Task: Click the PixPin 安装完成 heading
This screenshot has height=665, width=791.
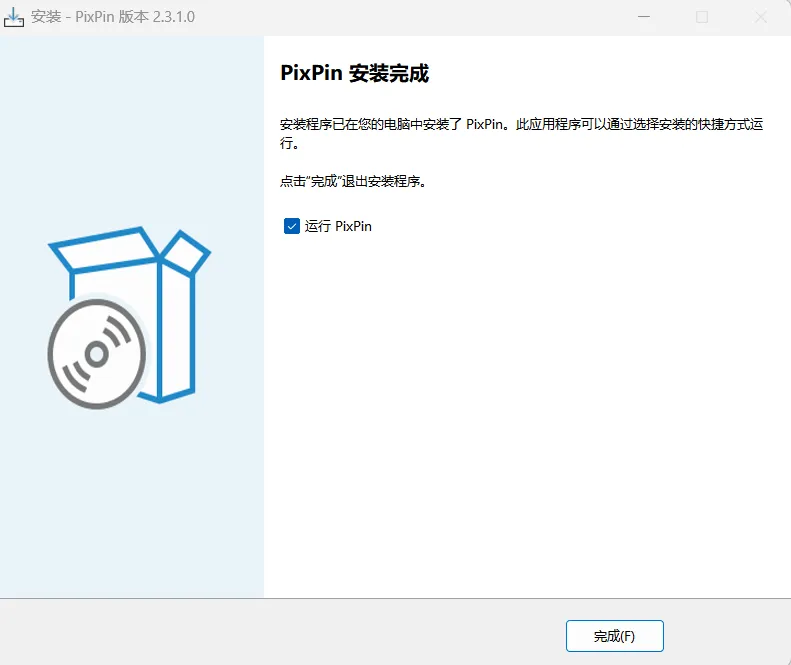Action: click(355, 73)
